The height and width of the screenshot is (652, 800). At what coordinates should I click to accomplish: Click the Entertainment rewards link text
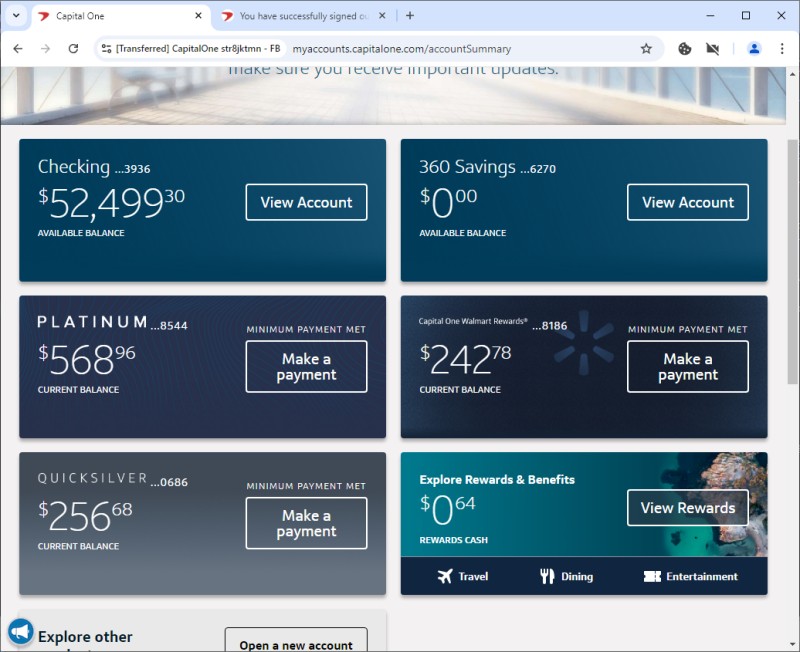point(702,576)
